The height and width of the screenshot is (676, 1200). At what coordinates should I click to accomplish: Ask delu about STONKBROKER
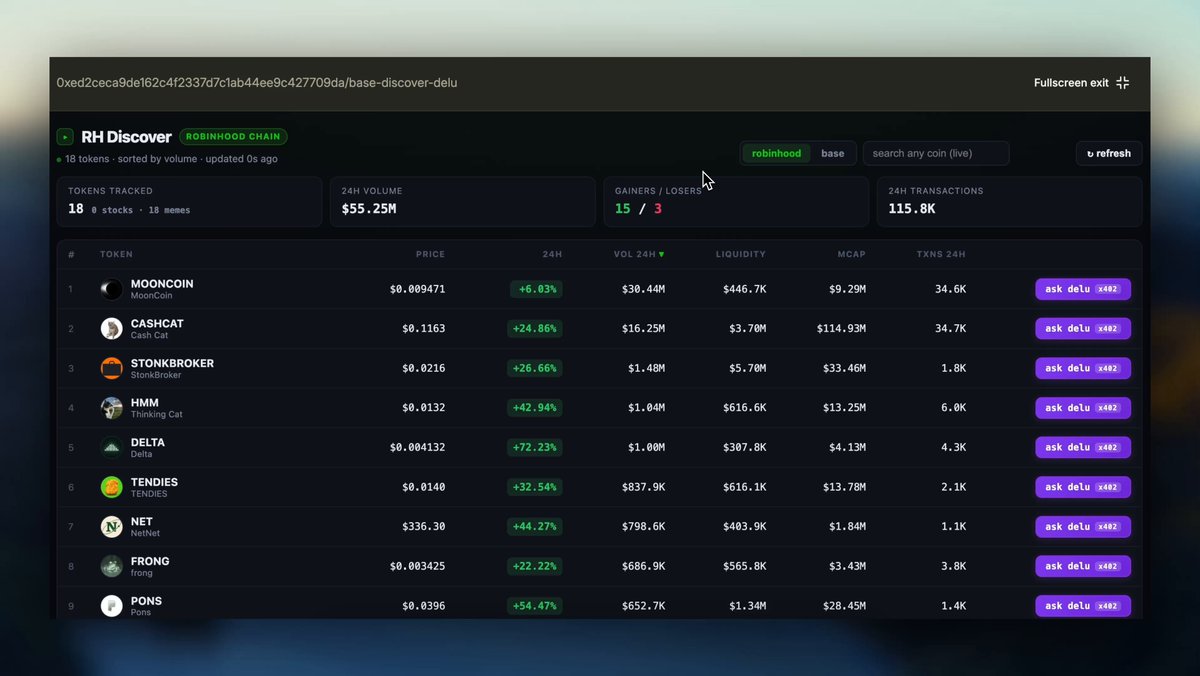(1083, 368)
